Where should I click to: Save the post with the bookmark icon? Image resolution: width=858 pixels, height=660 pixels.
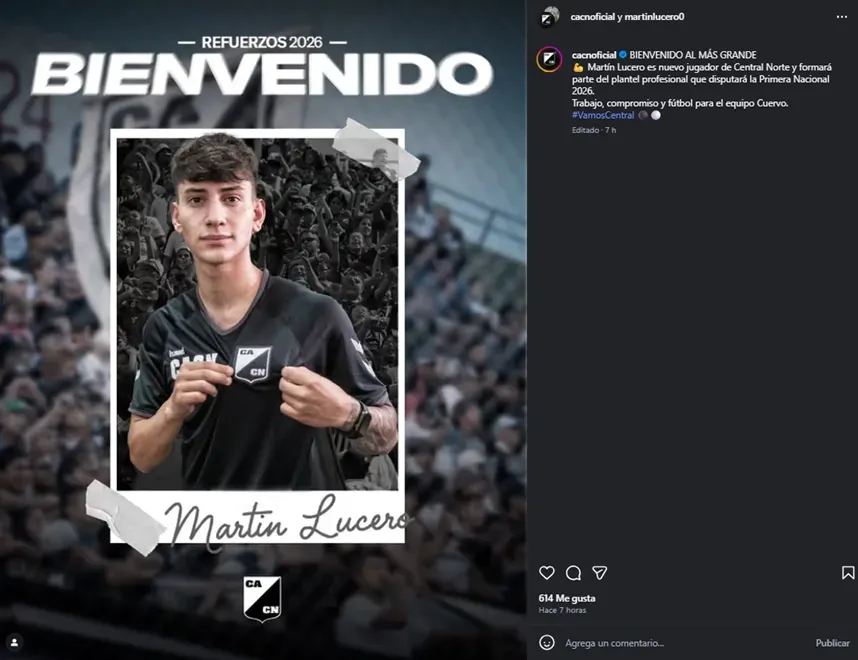(x=848, y=573)
